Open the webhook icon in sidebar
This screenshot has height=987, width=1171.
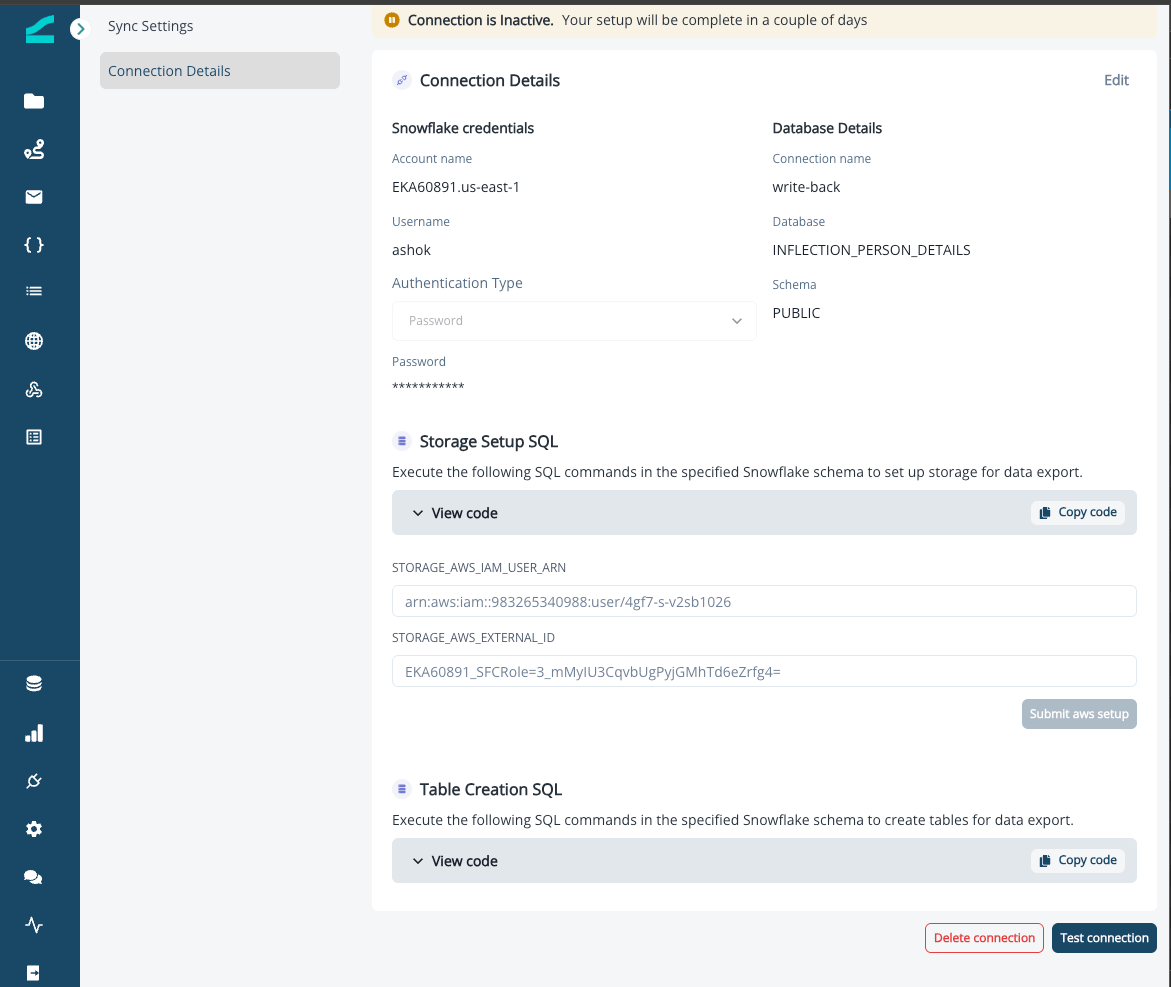click(34, 389)
